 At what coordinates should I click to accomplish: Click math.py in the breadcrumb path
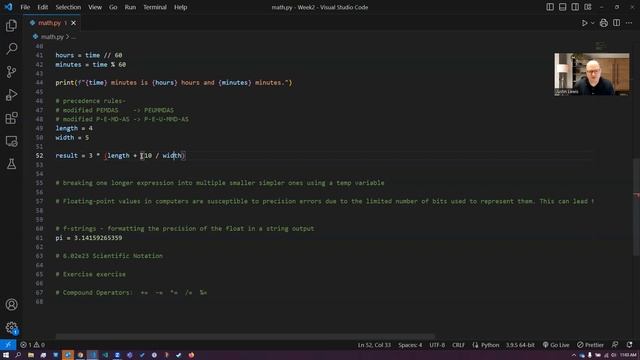click(x=52, y=37)
